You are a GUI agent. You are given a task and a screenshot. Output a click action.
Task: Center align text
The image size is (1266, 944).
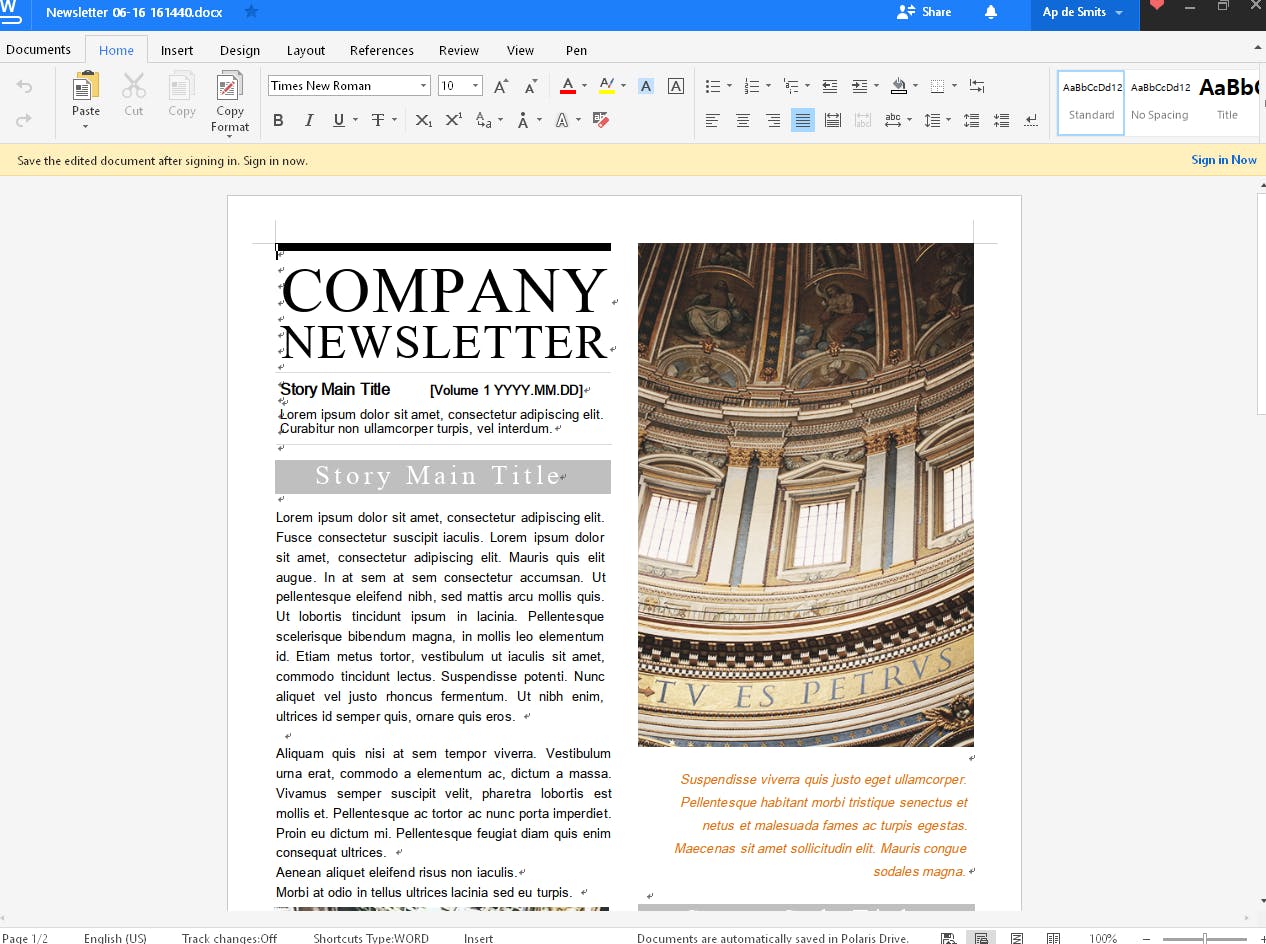(x=743, y=120)
